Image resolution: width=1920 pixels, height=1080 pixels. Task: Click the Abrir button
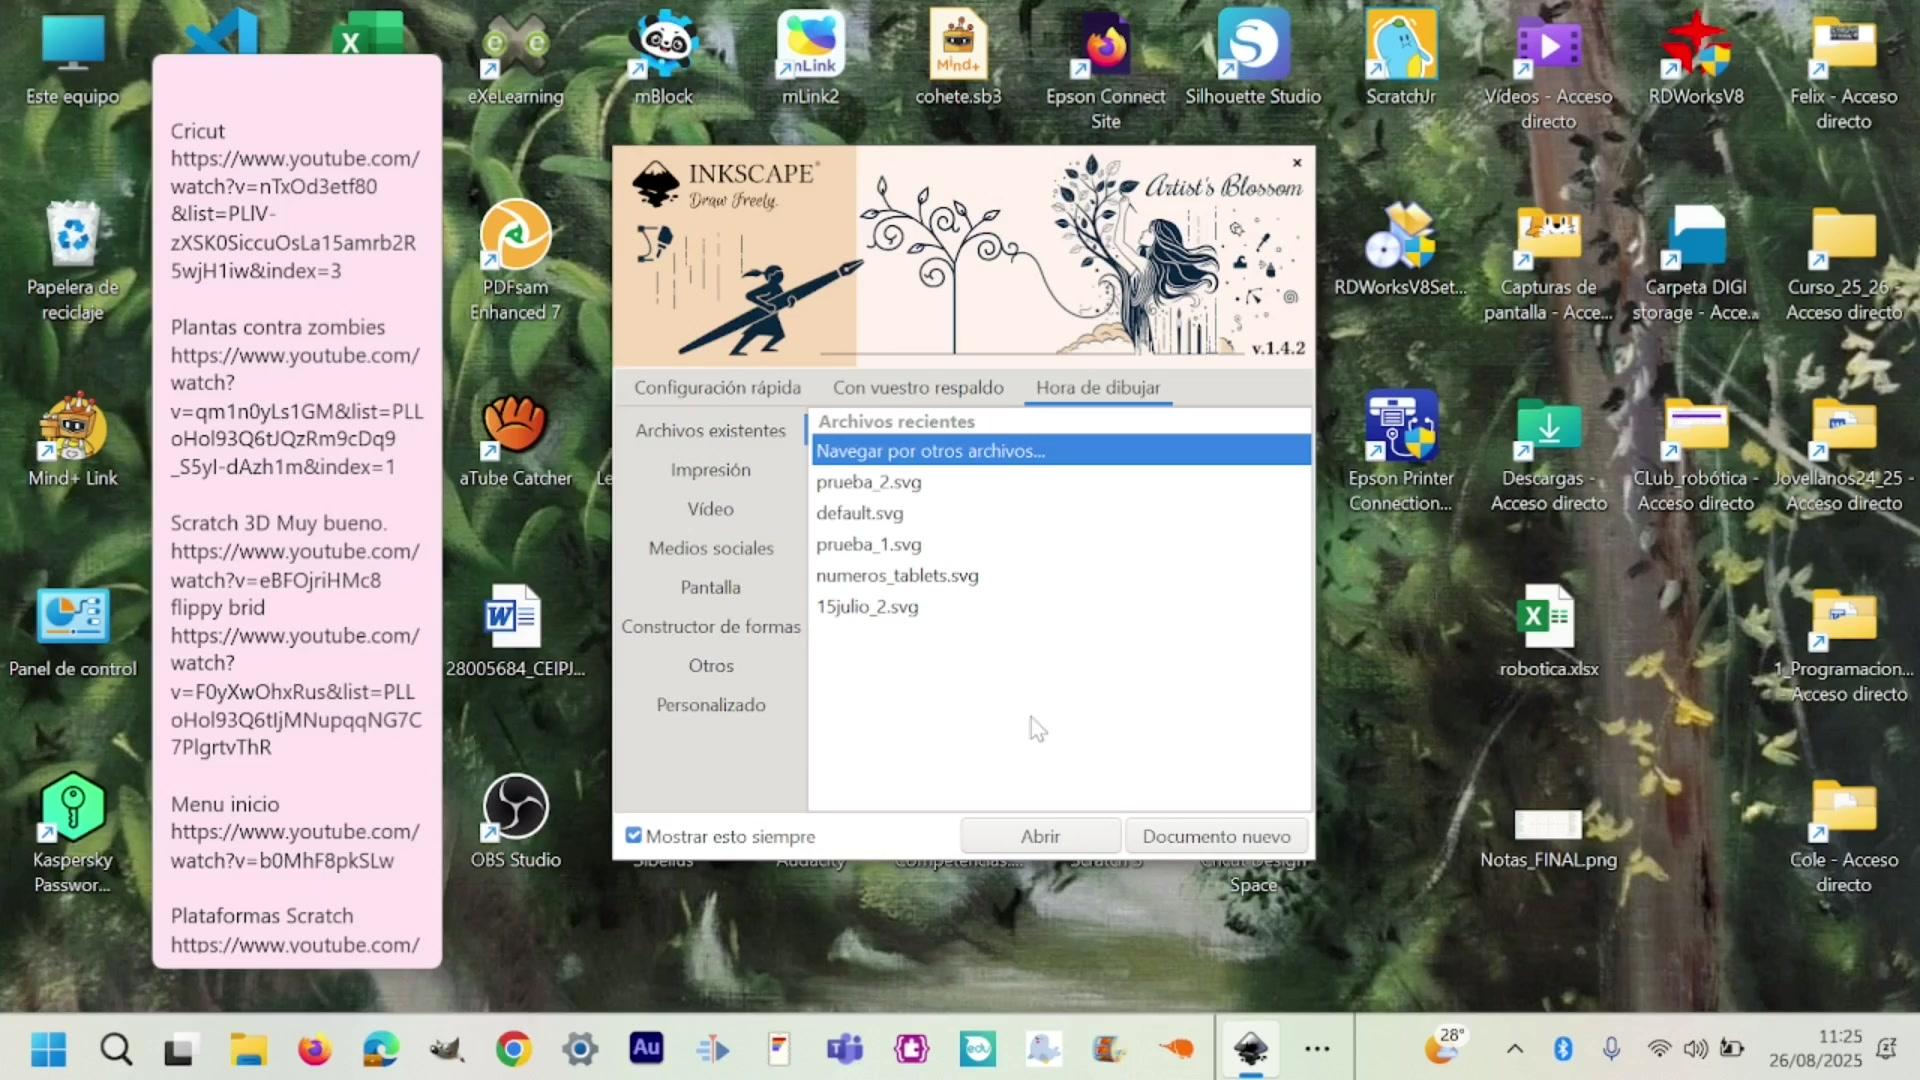click(1040, 836)
